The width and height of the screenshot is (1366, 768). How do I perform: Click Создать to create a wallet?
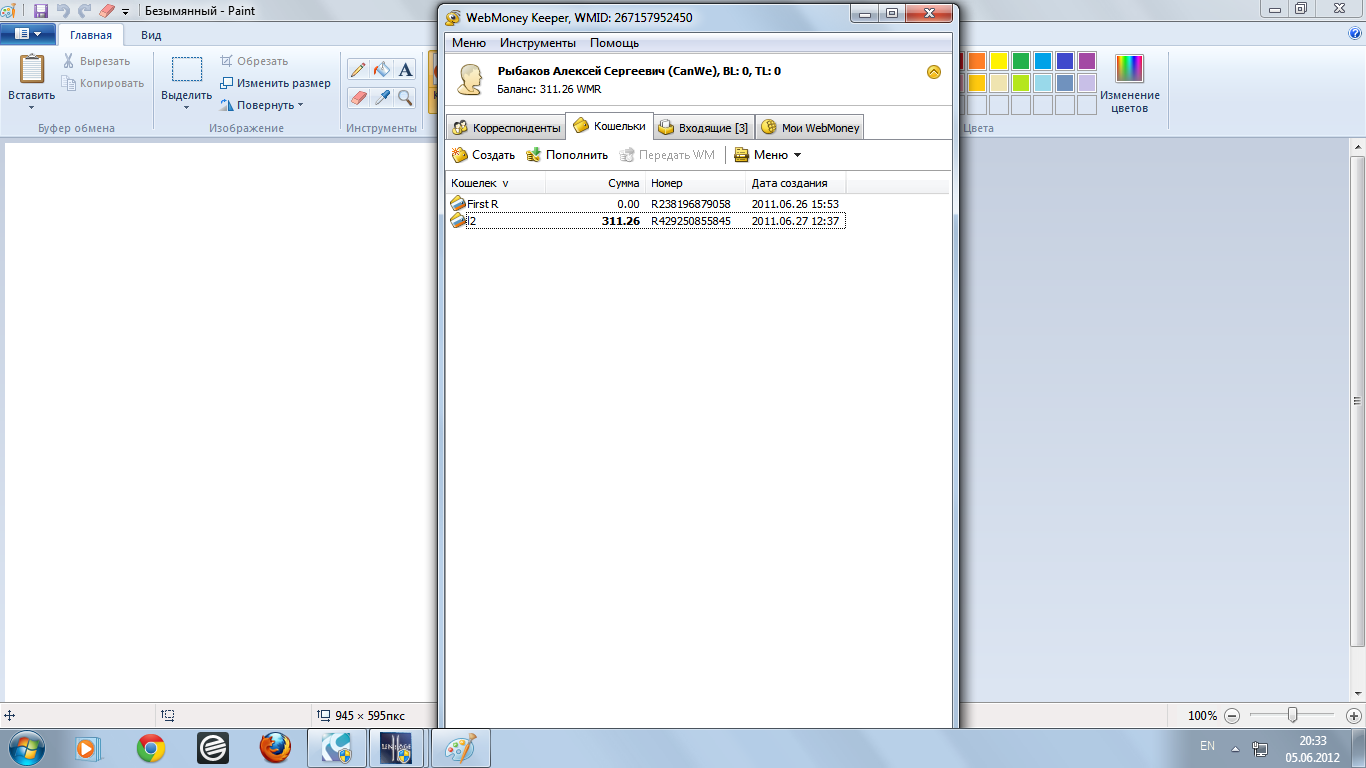(x=484, y=155)
